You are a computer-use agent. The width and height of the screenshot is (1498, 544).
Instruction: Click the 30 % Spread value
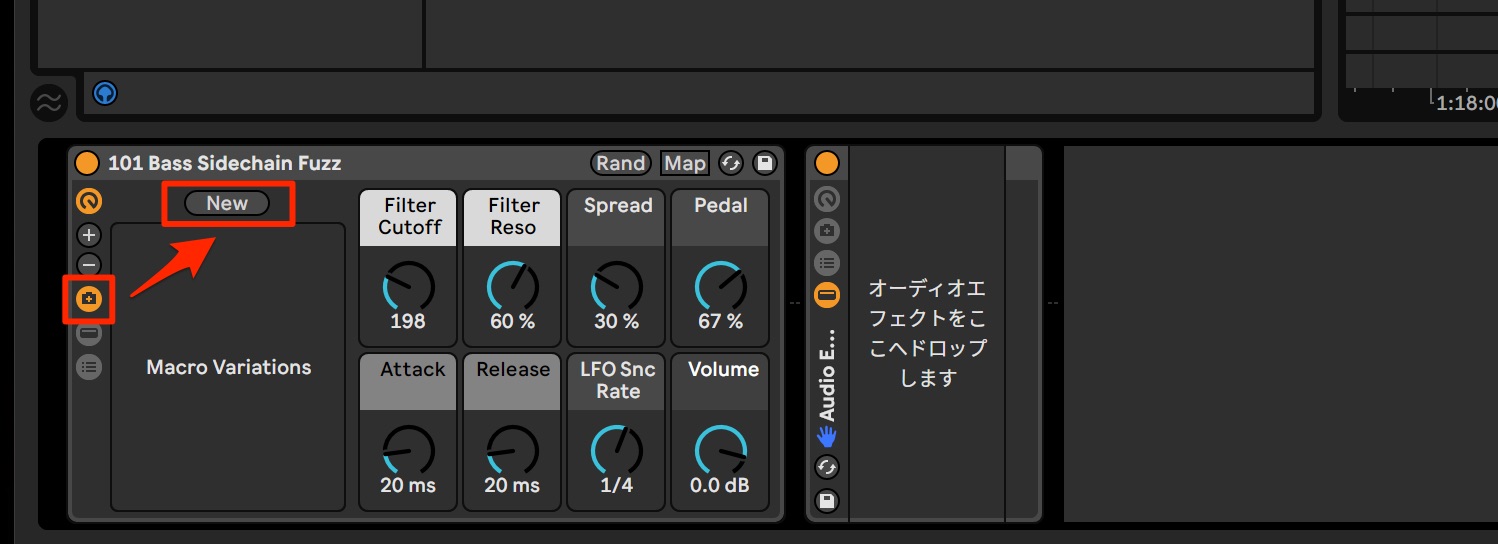[617, 322]
